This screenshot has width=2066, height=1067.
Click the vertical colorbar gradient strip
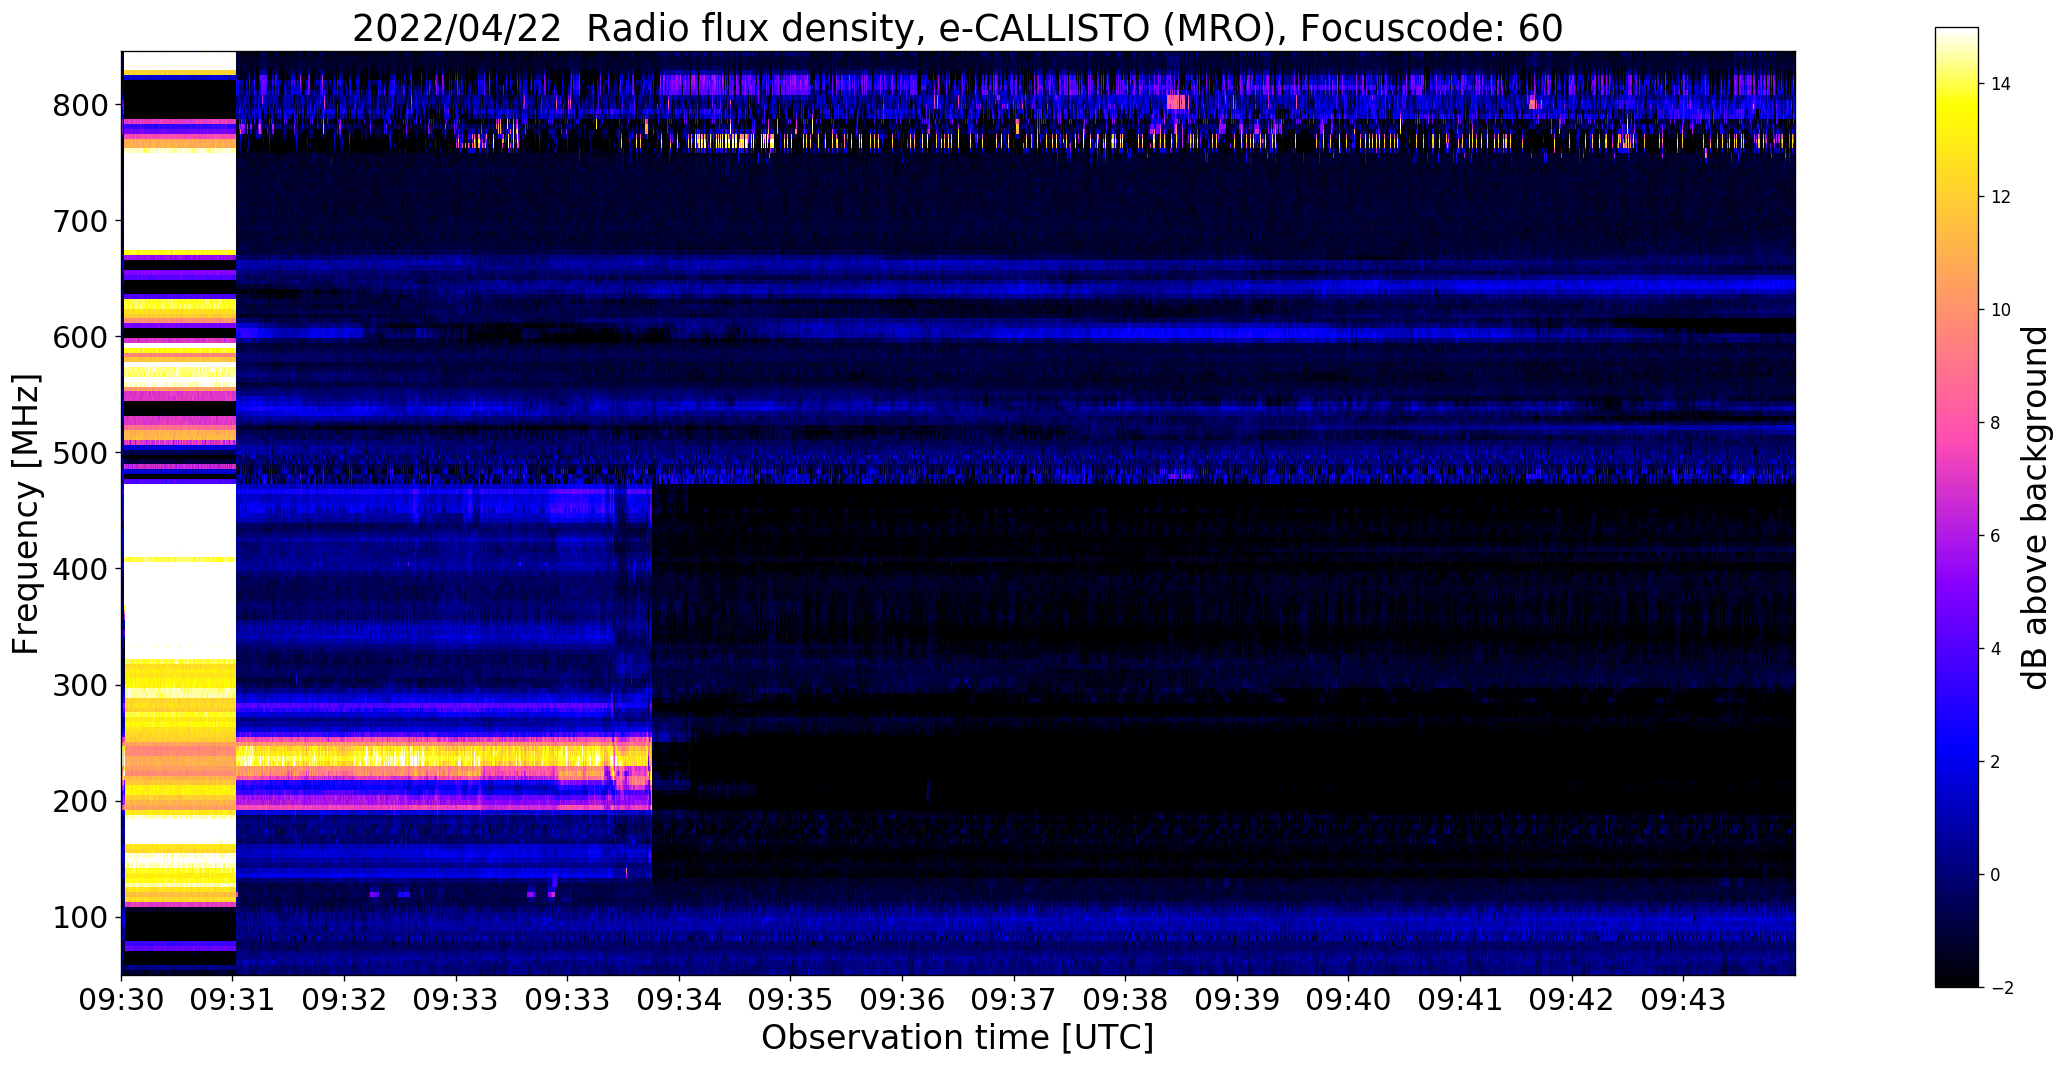[x=1957, y=507]
